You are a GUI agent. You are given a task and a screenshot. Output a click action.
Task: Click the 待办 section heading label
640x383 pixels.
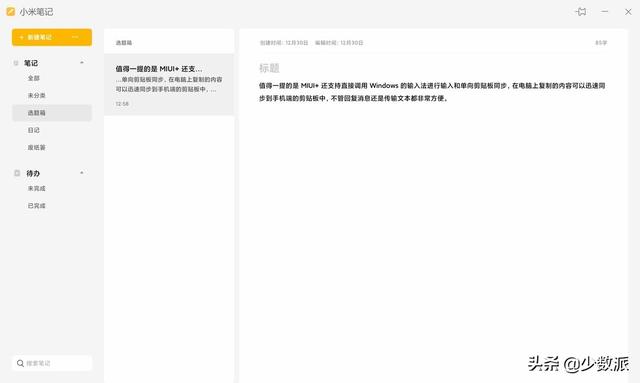[x=33, y=173]
